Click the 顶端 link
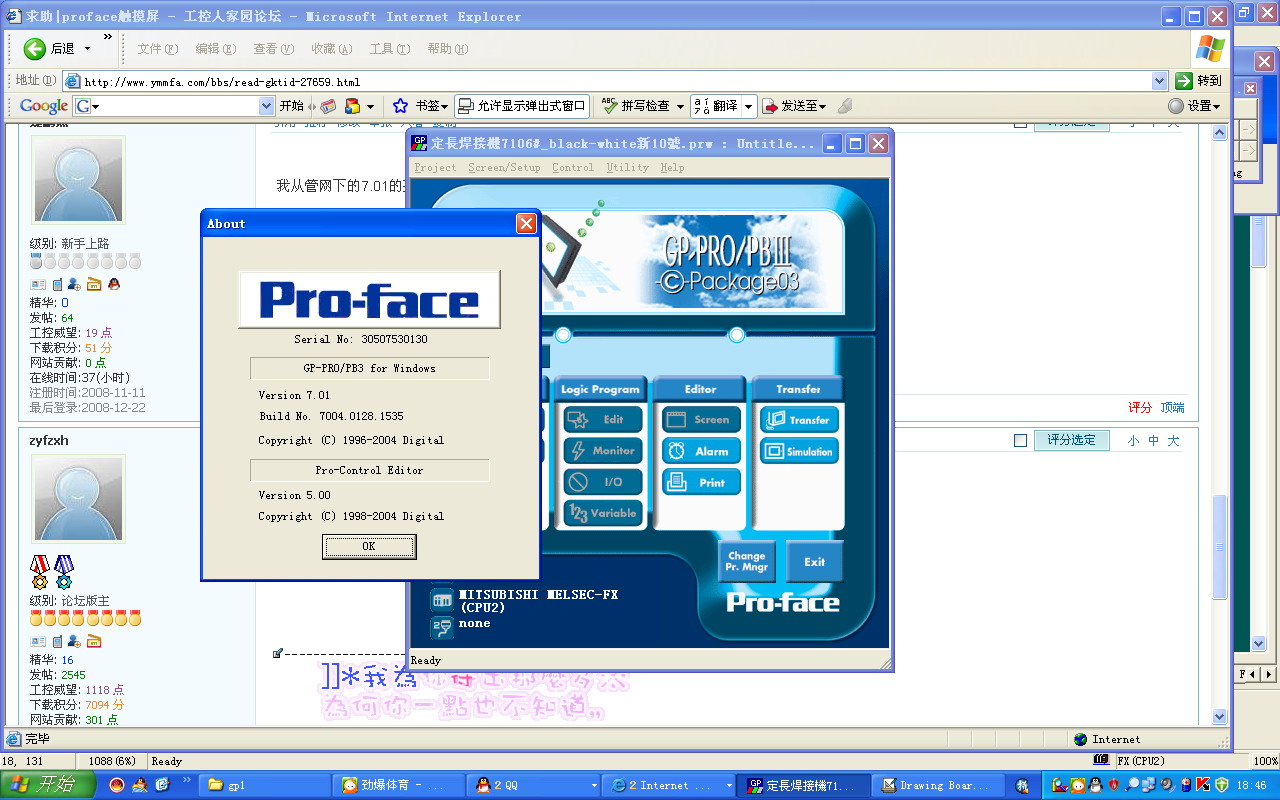The width and height of the screenshot is (1280, 800). 1172,408
